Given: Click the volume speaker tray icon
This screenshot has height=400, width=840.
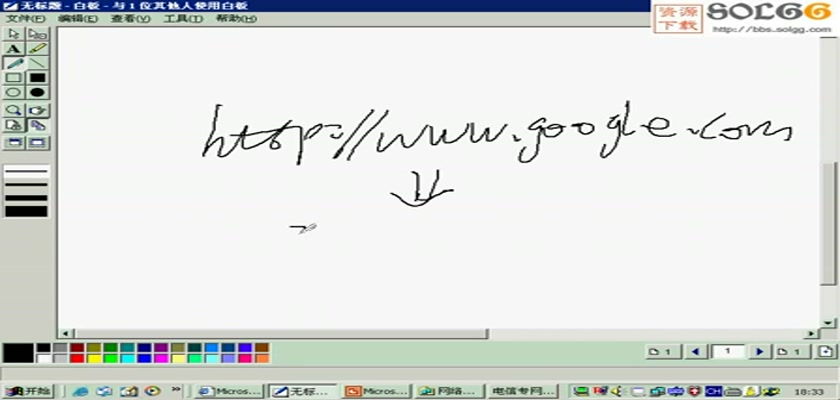Looking at the screenshot, I should pyautogui.click(x=616, y=391).
